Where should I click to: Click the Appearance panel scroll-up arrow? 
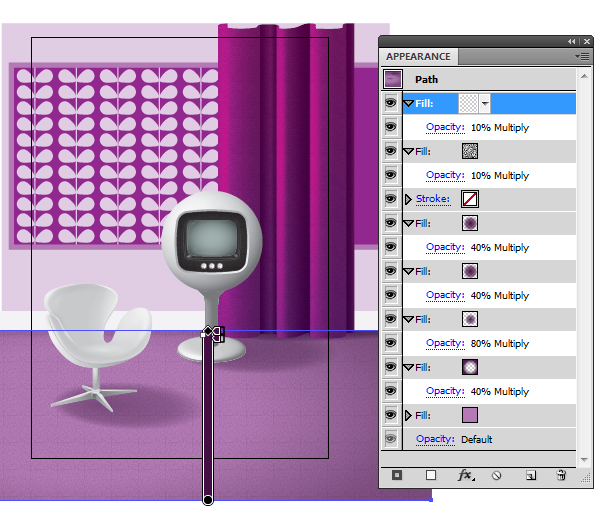[584, 76]
